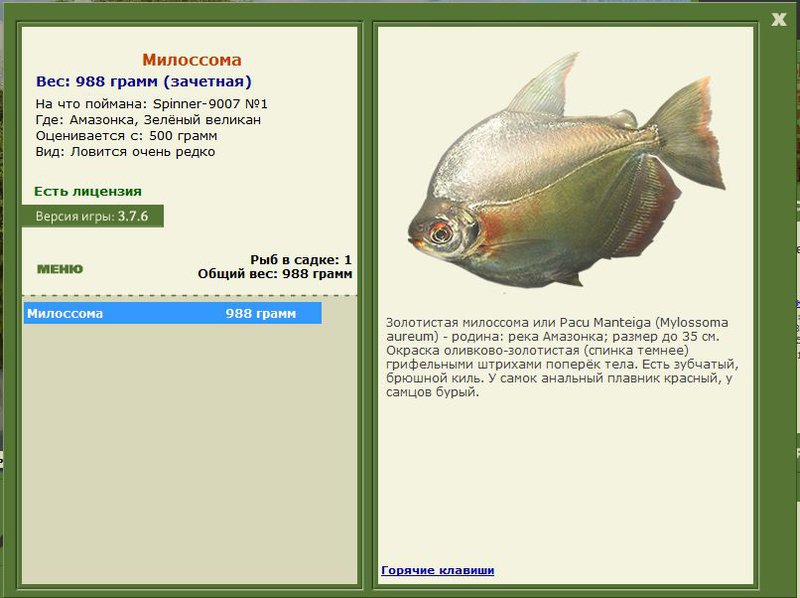Click the Оценивается с: 500 грамм line
The width and height of the screenshot is (800, 598).
pyautogui.click(x=127, y=136)
